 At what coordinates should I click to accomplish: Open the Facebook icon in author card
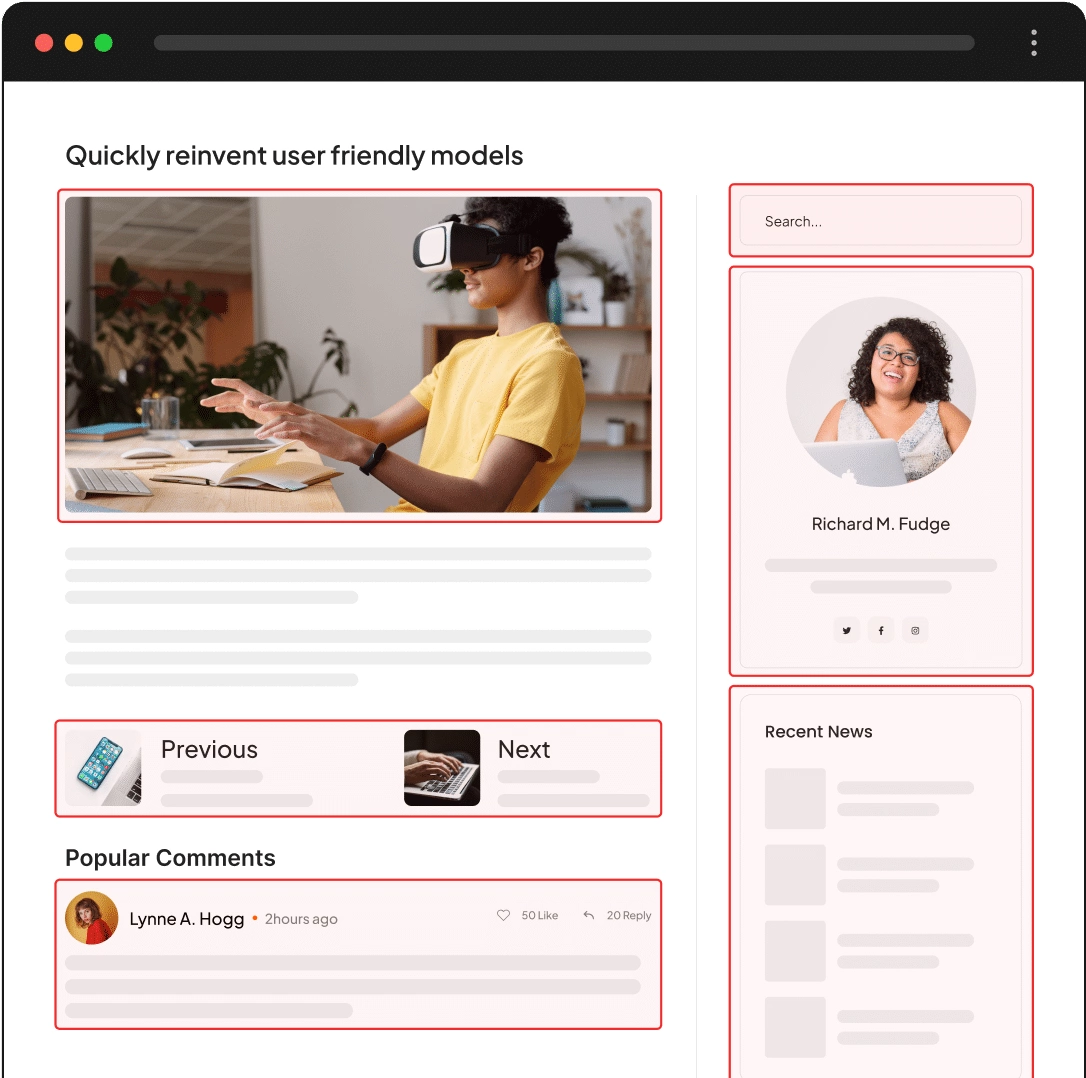880,630
